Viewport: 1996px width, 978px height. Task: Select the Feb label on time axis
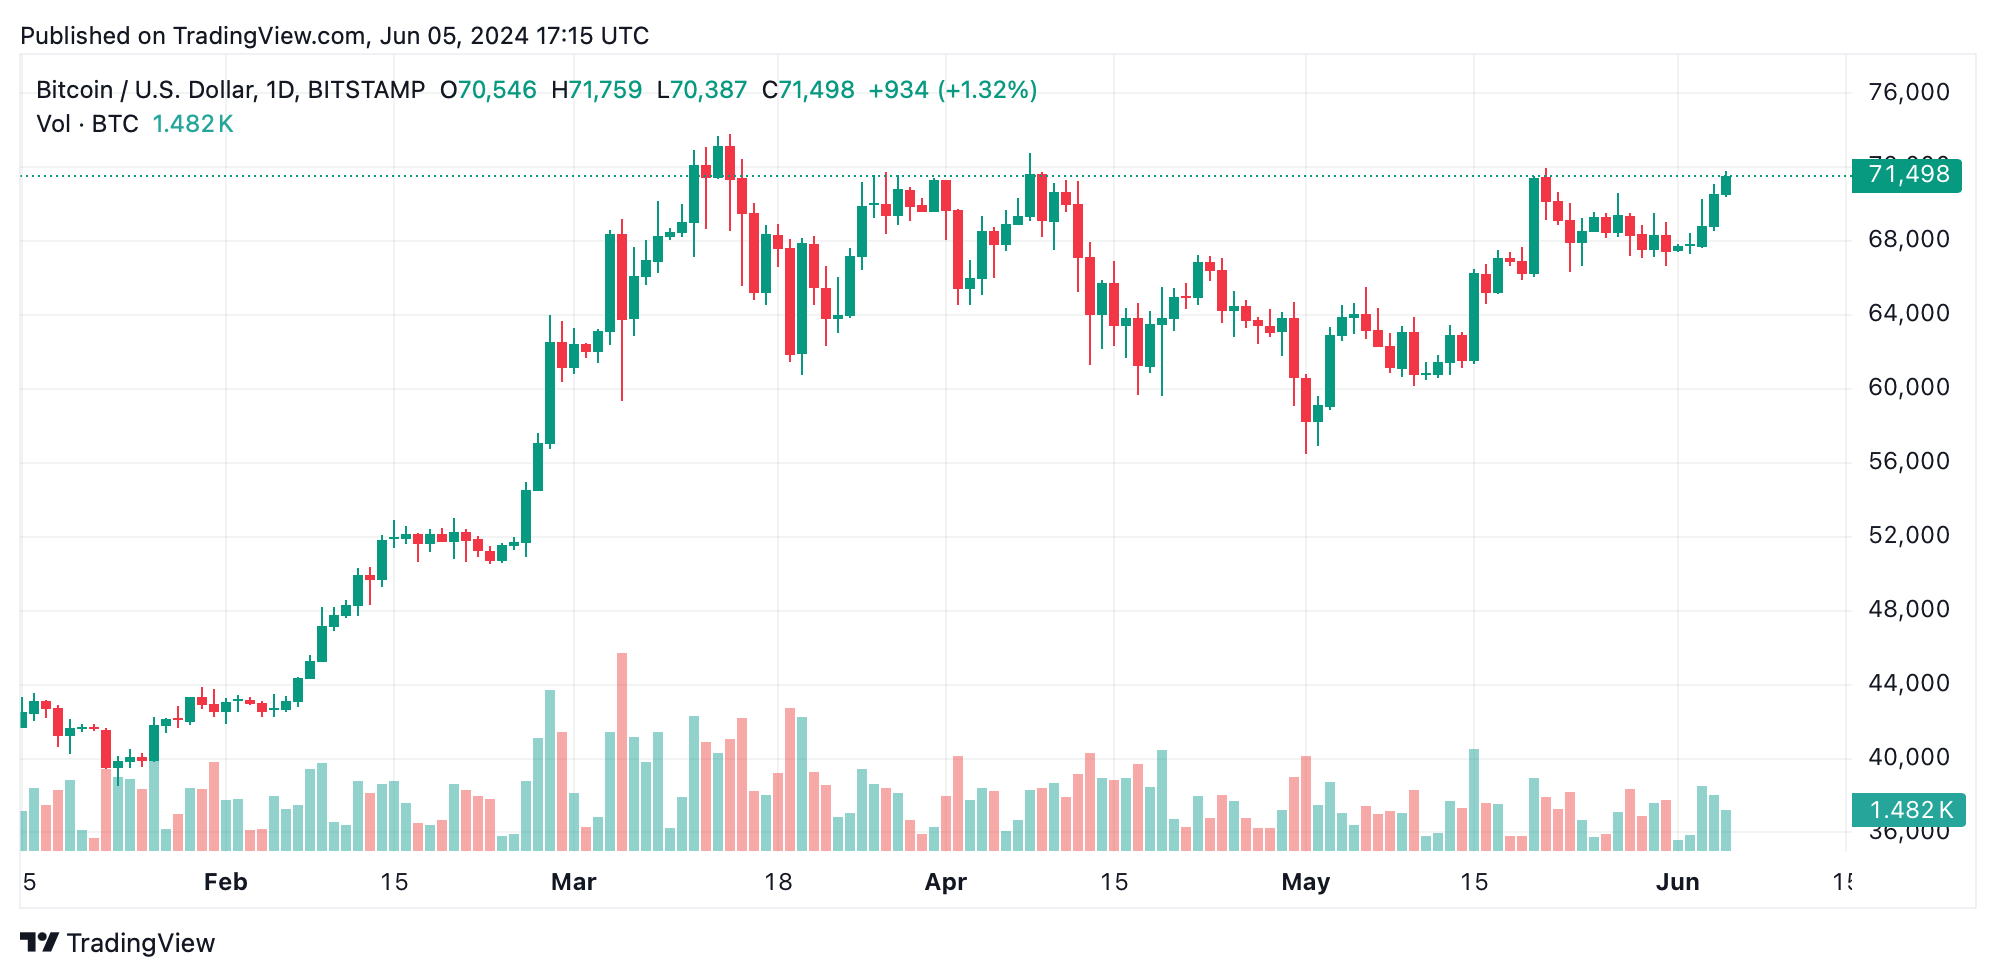coord(225,882)
